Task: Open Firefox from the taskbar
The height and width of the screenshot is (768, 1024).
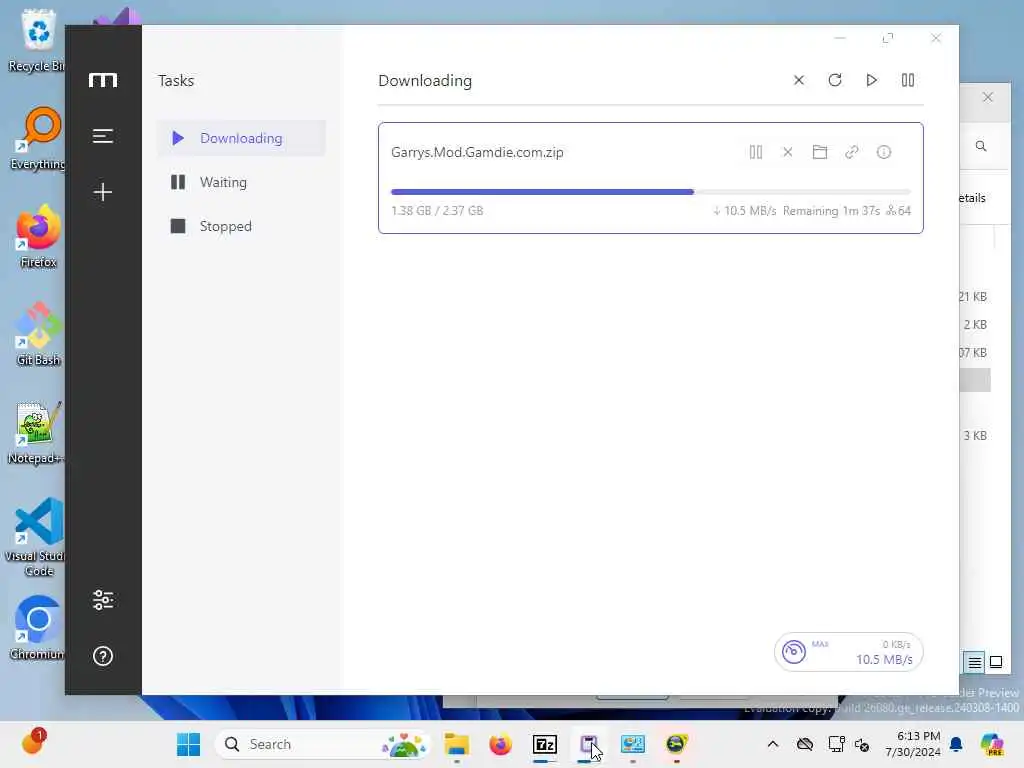Action: tap(500, 744)
